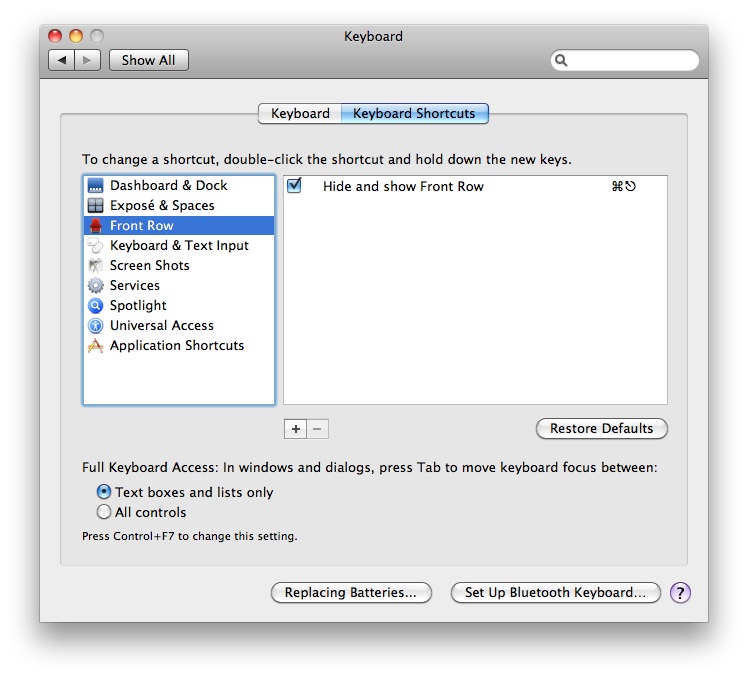Select the Spotlight category
748x677 pixels.
(x=179, y=305)
